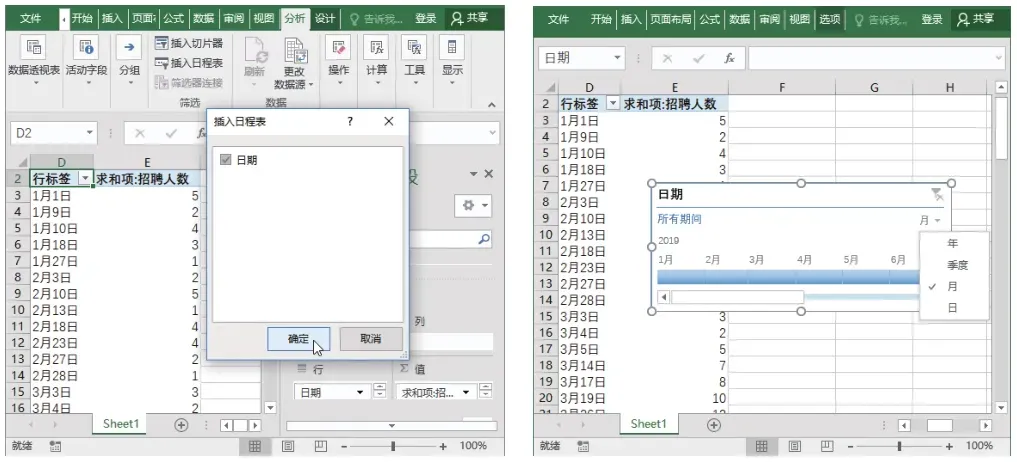Viewport: 1017px width, 462px height.
Task: Open the 计算 ribbon group icon
Action: point(376,48)
